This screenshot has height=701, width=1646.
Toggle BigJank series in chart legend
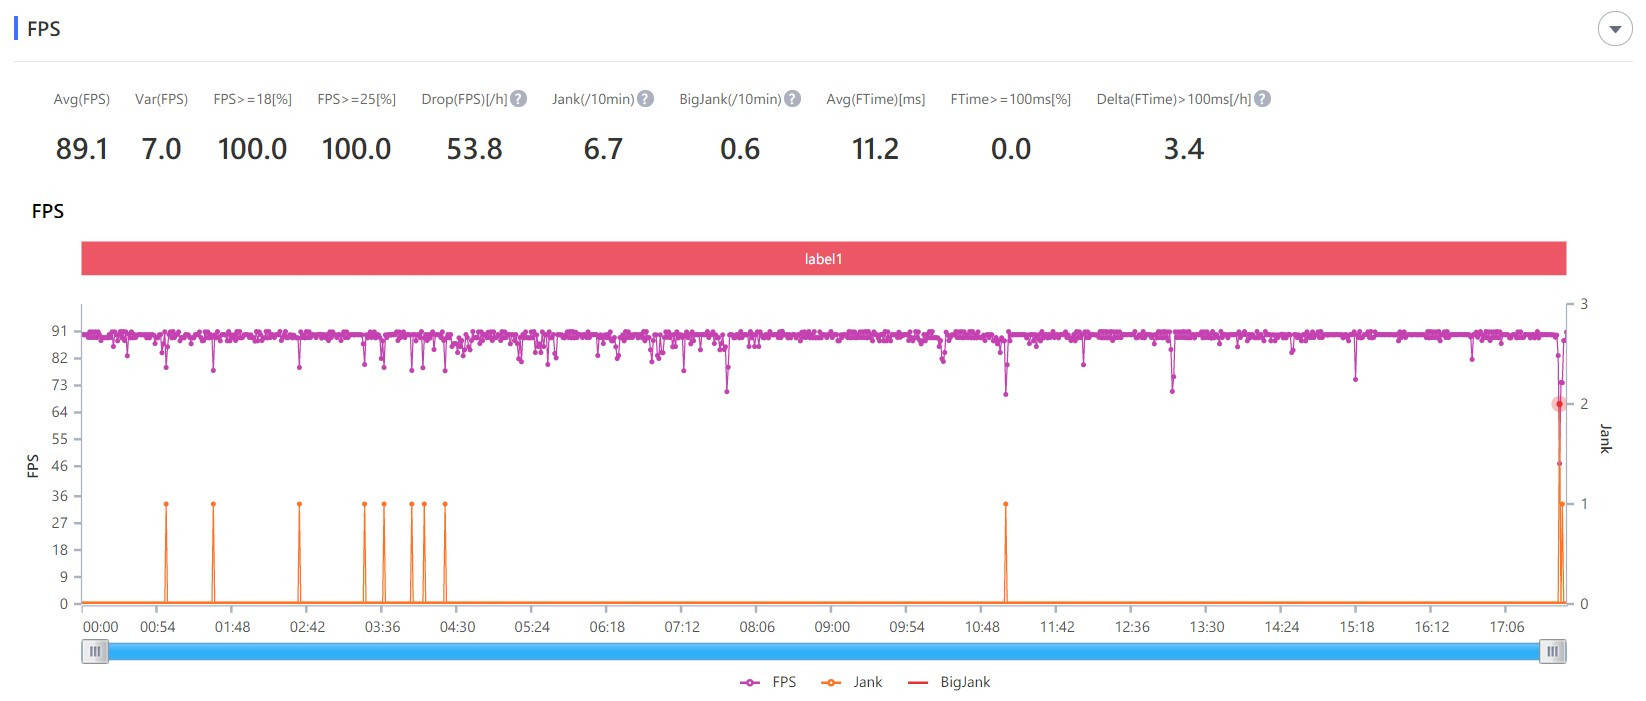click(x=950, y=682)
